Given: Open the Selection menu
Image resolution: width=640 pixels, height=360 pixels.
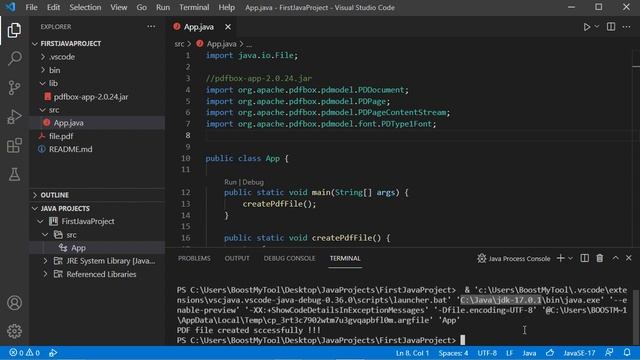Looking at the screenshot, I should pyautogui.click(x=85, y=7).
